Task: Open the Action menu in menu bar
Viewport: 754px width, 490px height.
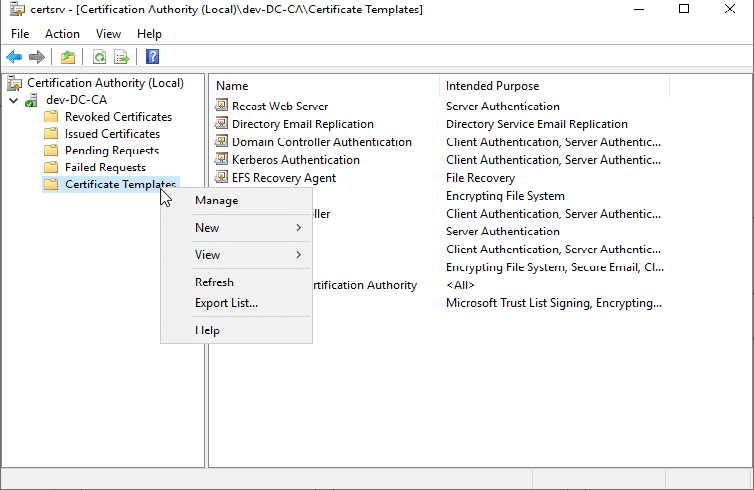Action: tap(62, 34)
